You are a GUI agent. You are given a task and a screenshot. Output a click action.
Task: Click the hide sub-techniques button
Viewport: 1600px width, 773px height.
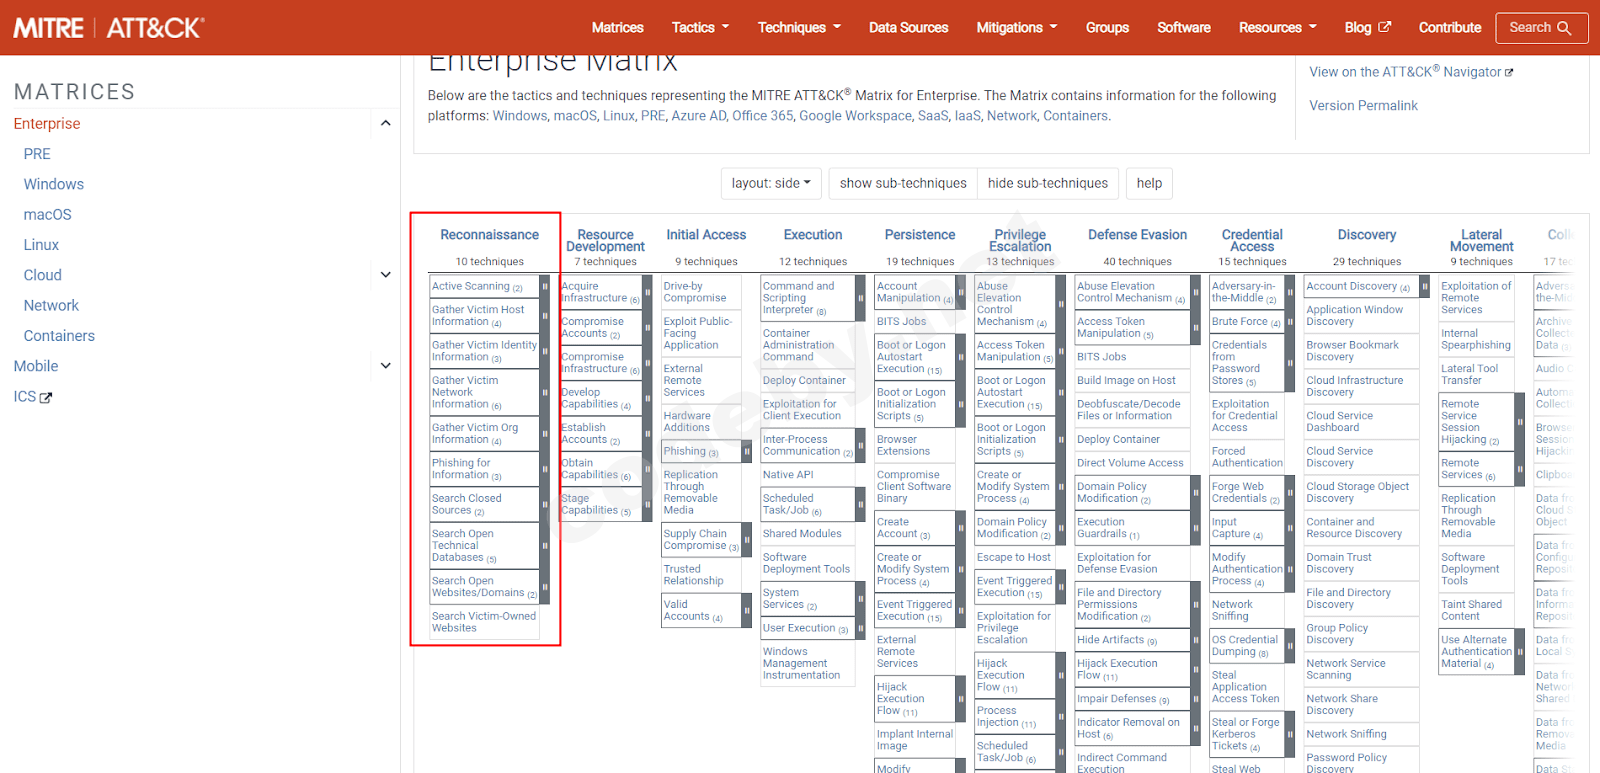tap(1048, 184)
